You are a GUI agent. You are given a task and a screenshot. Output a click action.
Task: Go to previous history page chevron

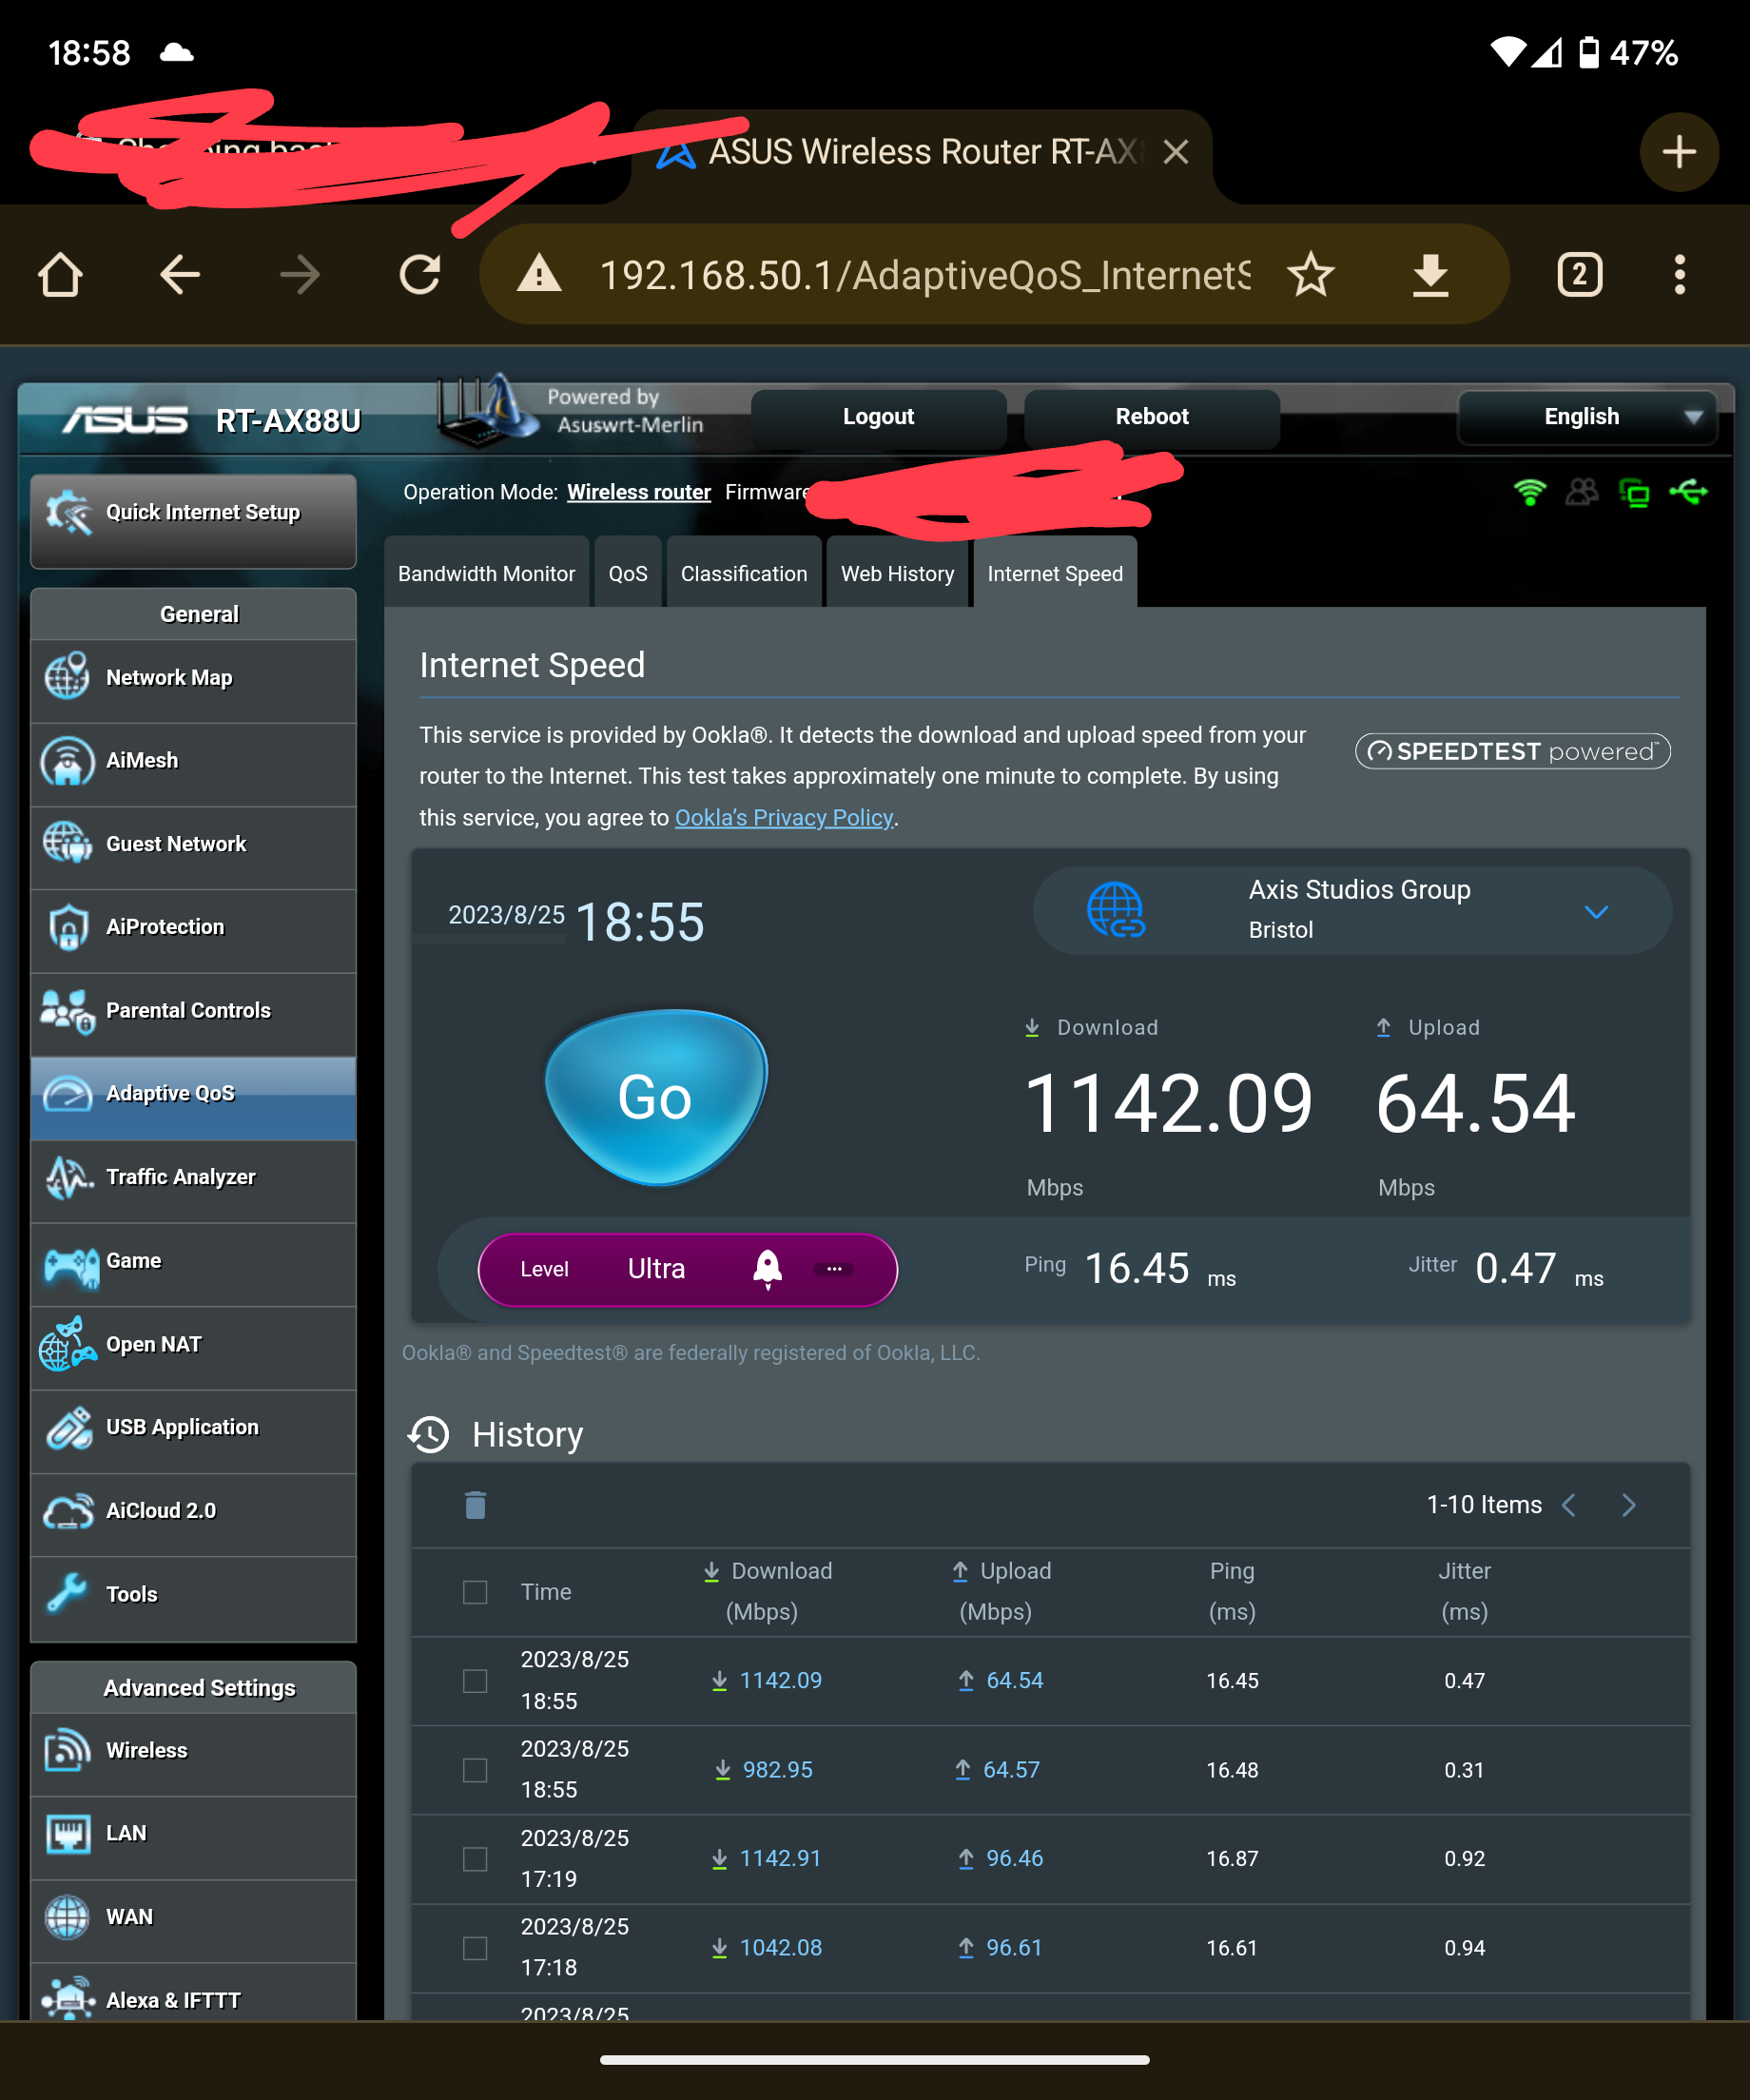coord(1570,1505)
